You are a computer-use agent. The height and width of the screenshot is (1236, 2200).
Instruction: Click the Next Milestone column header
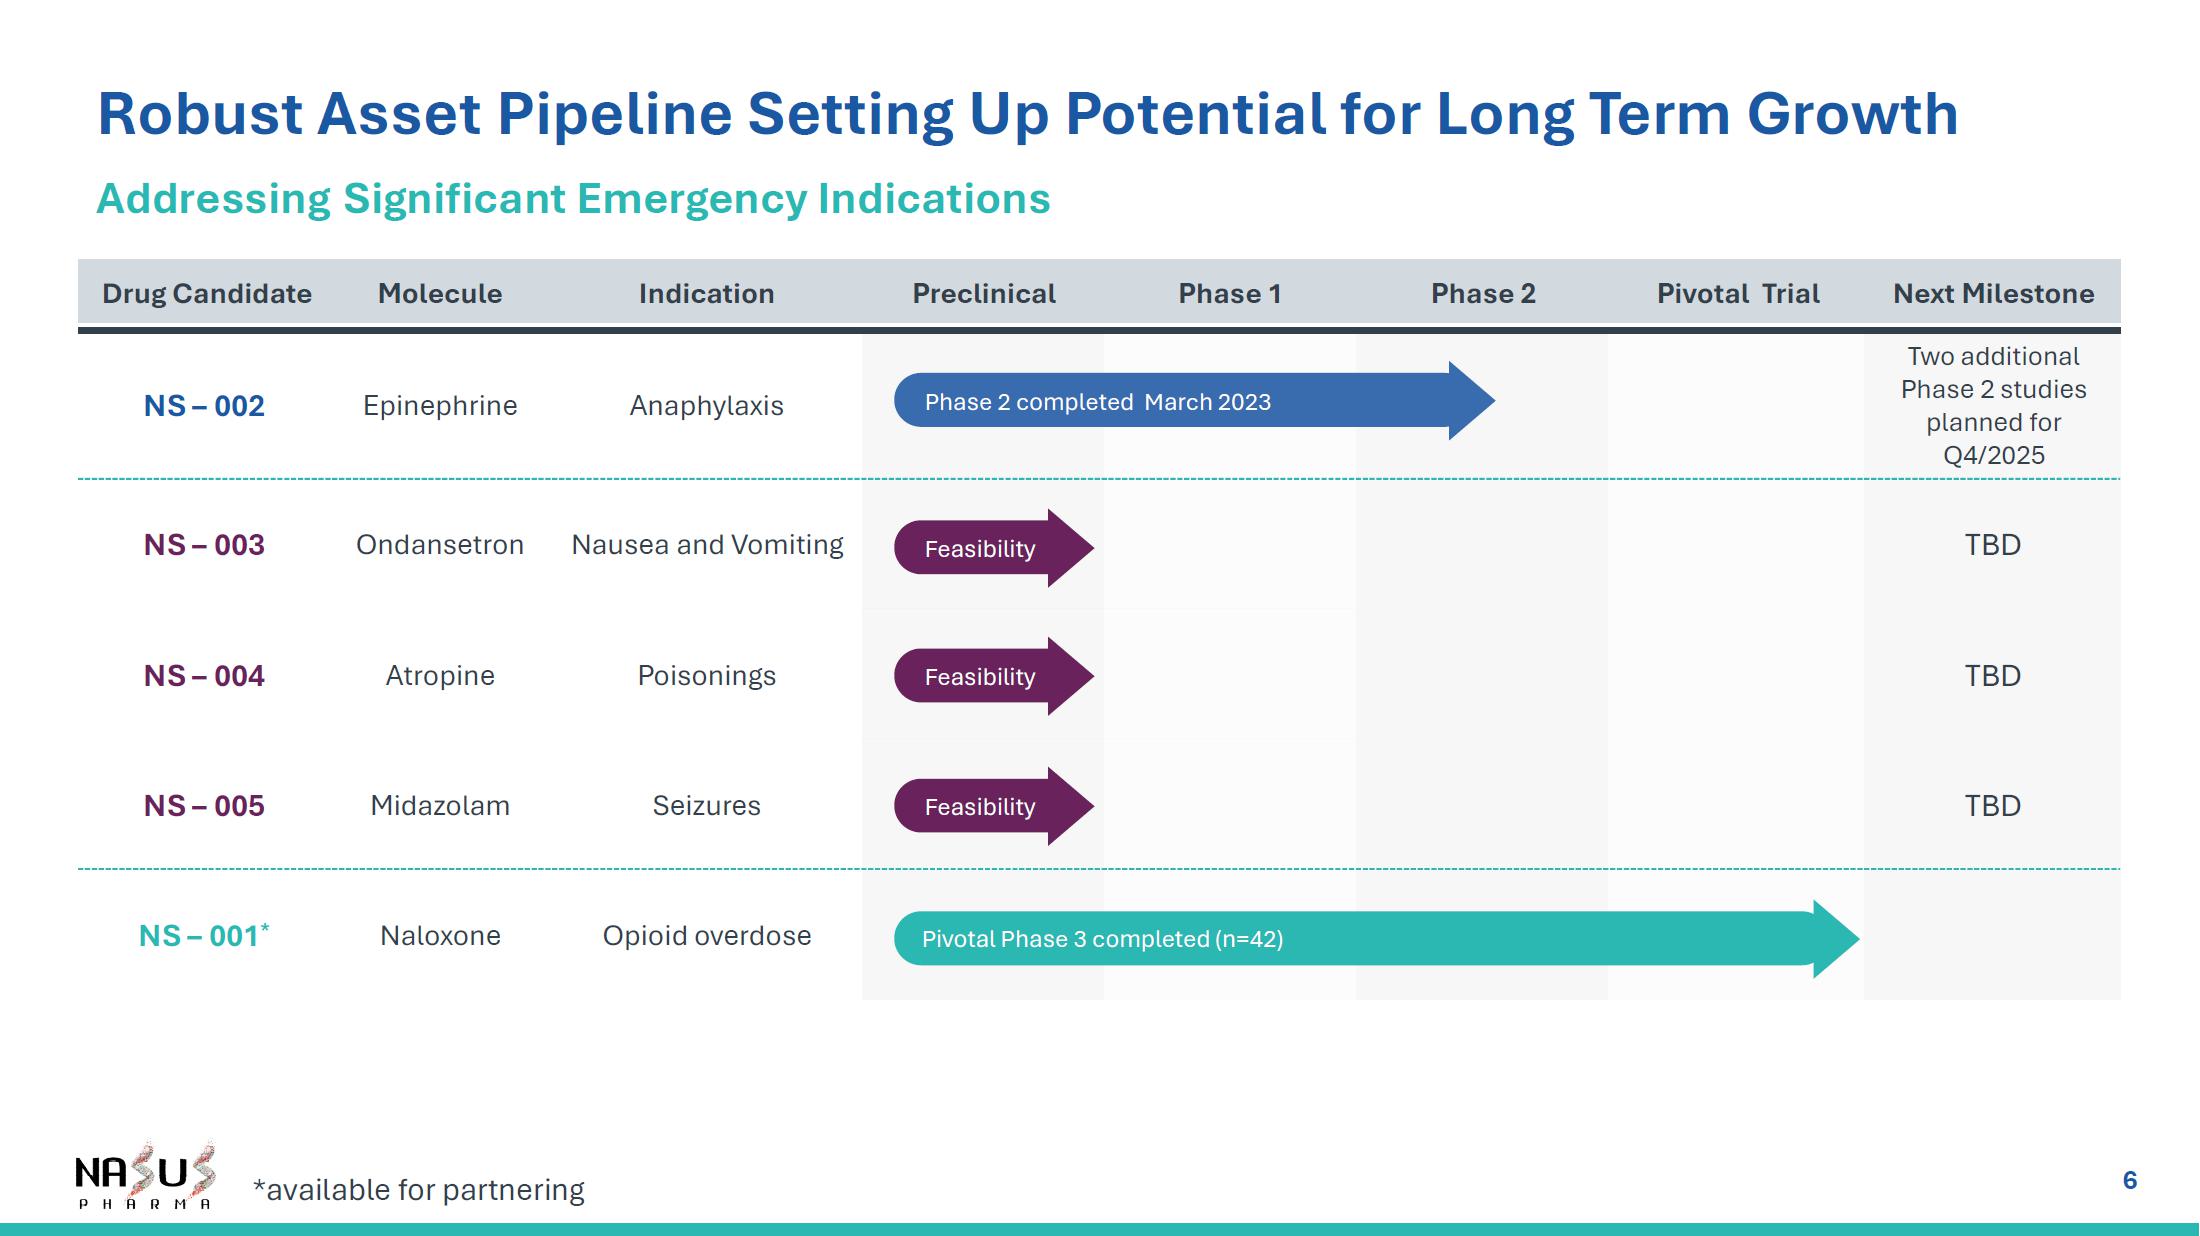click(x=1993, y=294)
